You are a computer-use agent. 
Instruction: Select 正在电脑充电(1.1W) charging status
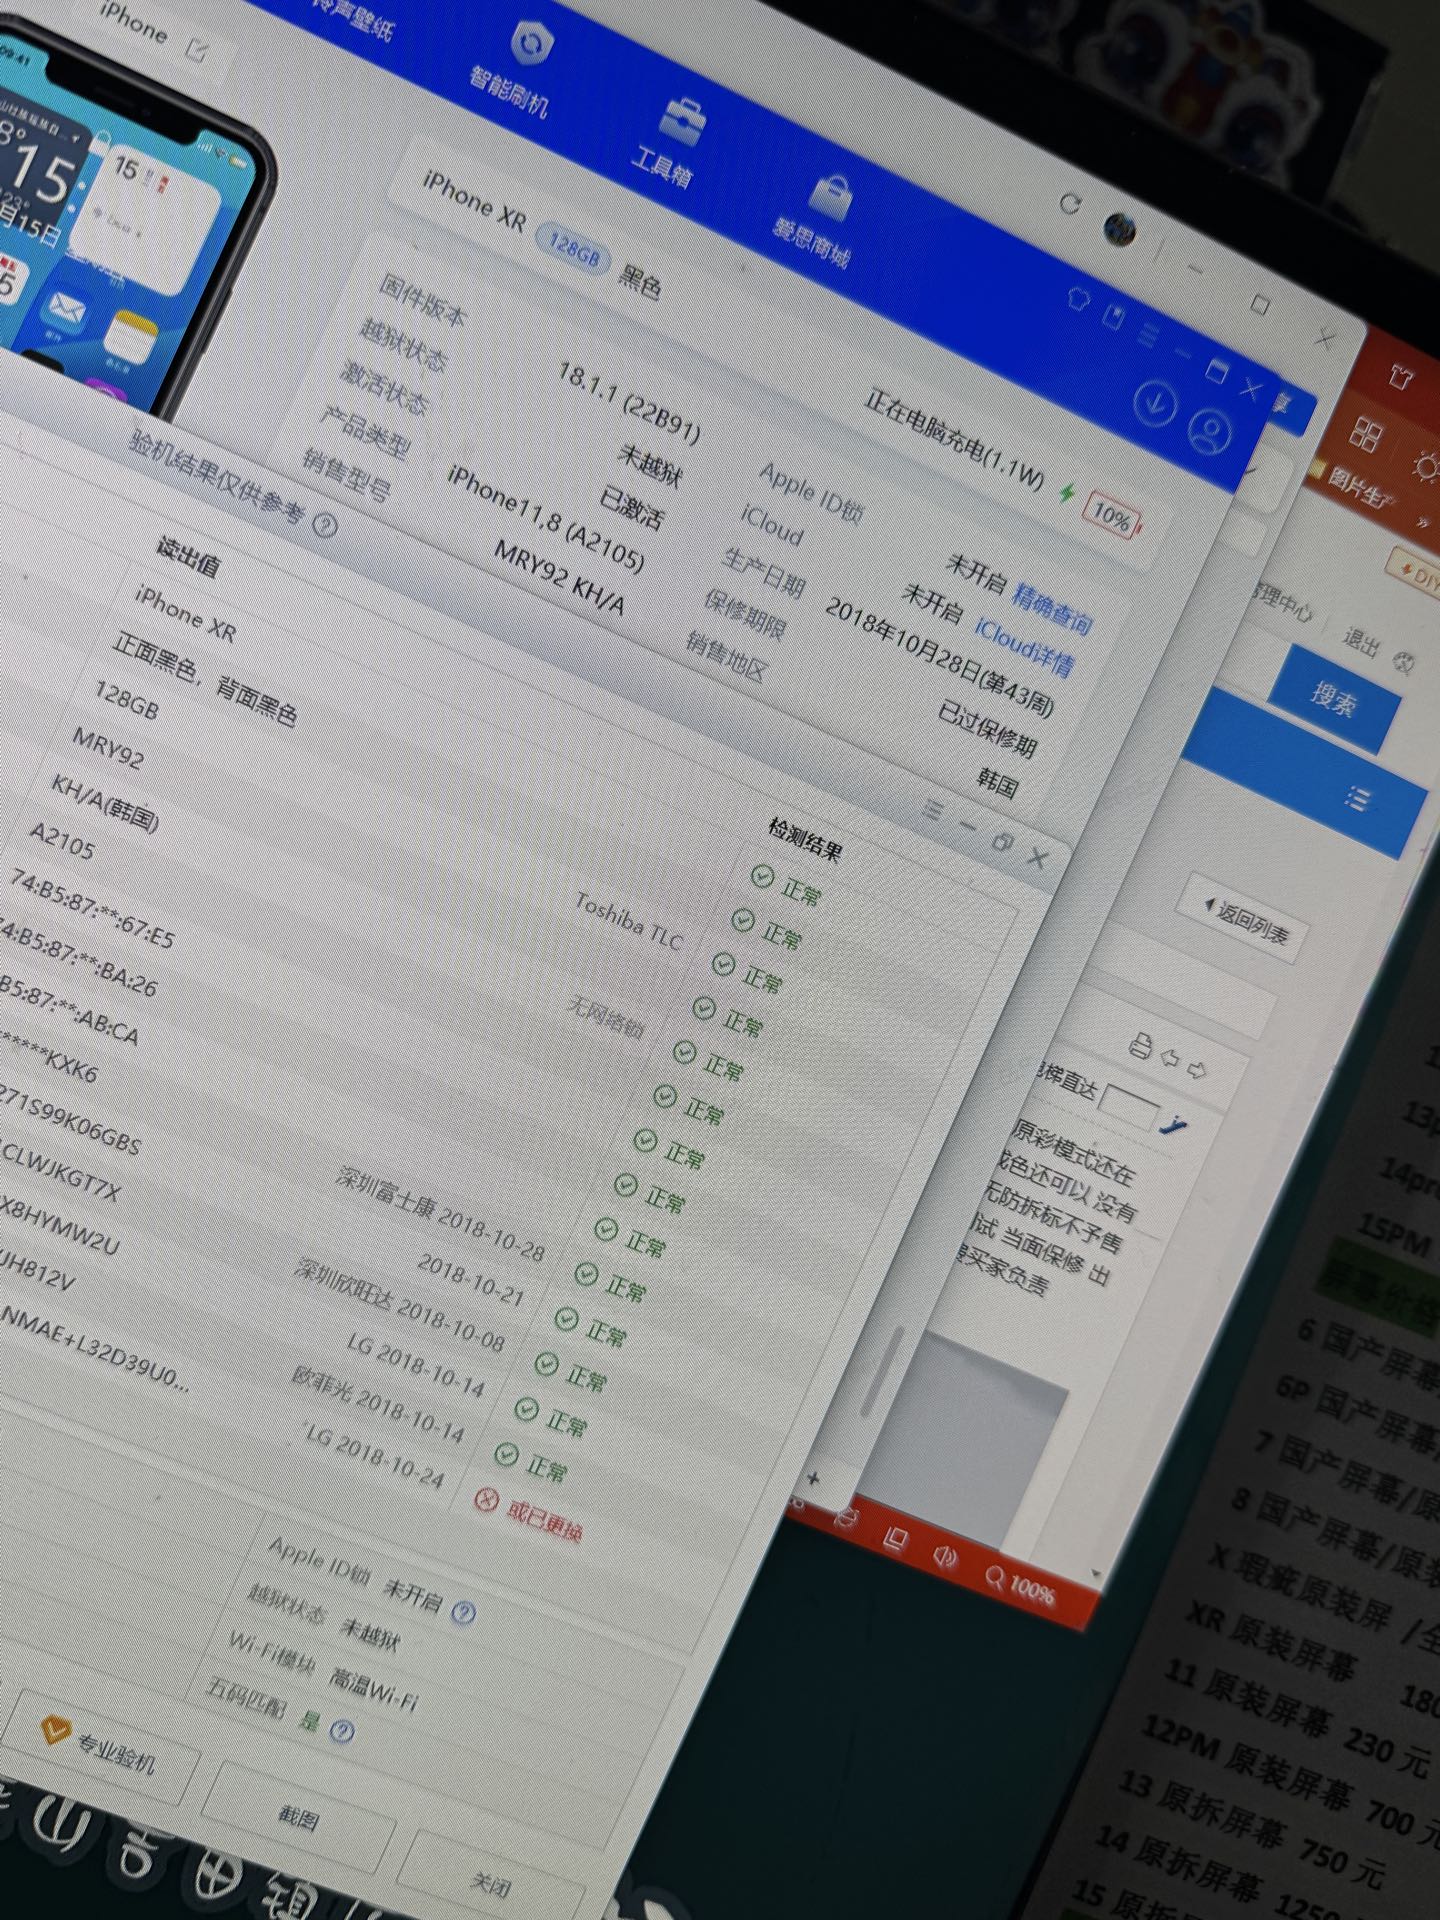[954, 441]
